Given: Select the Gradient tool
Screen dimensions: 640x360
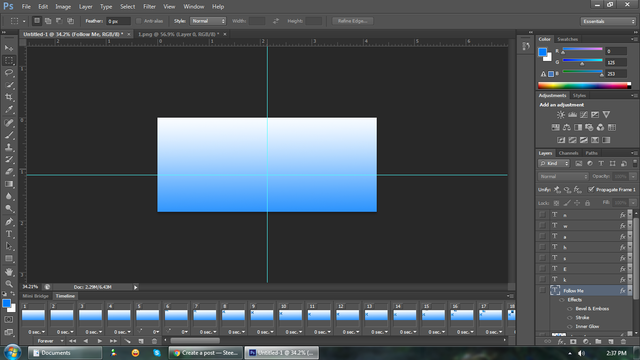Looking at the screenshot, I should [9, 184].
